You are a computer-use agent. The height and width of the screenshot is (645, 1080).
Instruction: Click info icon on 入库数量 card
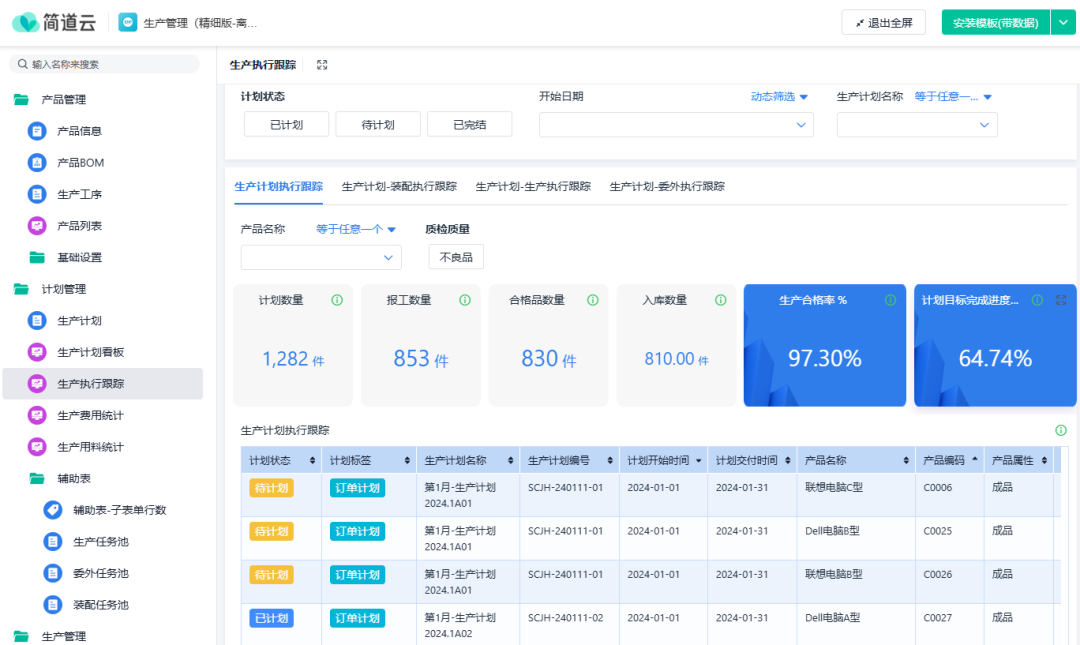[x=720, y=300]
